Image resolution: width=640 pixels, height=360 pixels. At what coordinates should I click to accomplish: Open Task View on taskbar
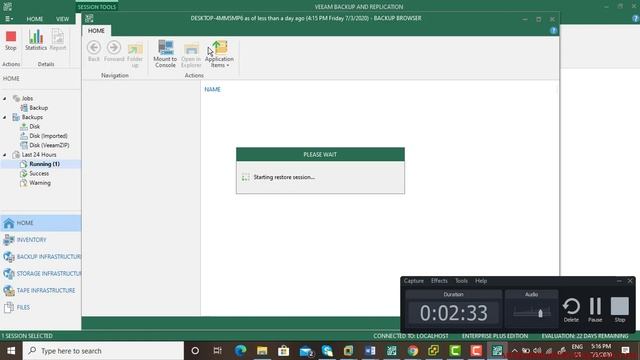coord(218,351)
